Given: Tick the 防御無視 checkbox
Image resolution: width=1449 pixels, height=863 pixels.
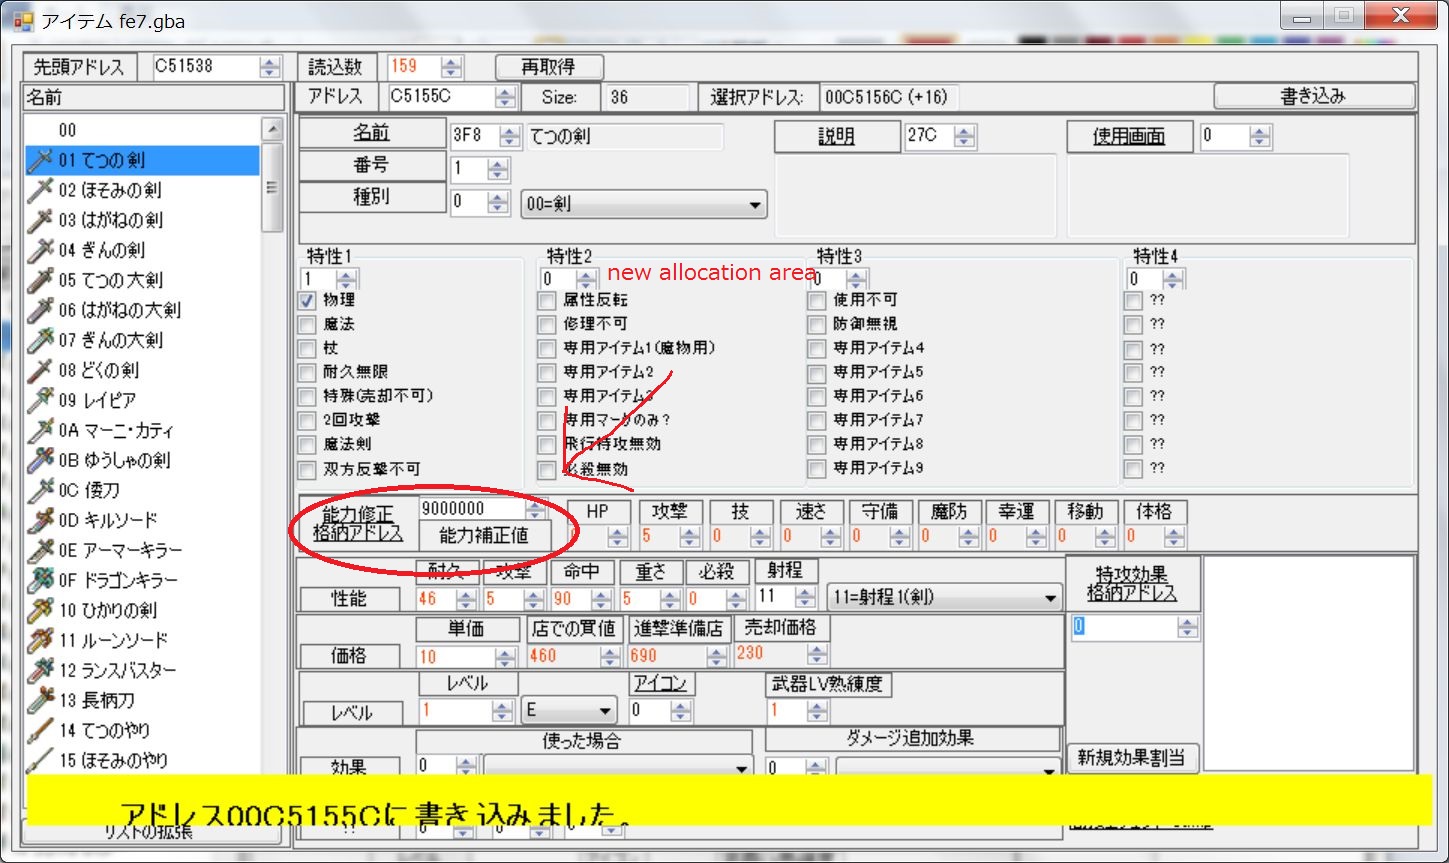Looking at the screenshot, I should (817, 324).
